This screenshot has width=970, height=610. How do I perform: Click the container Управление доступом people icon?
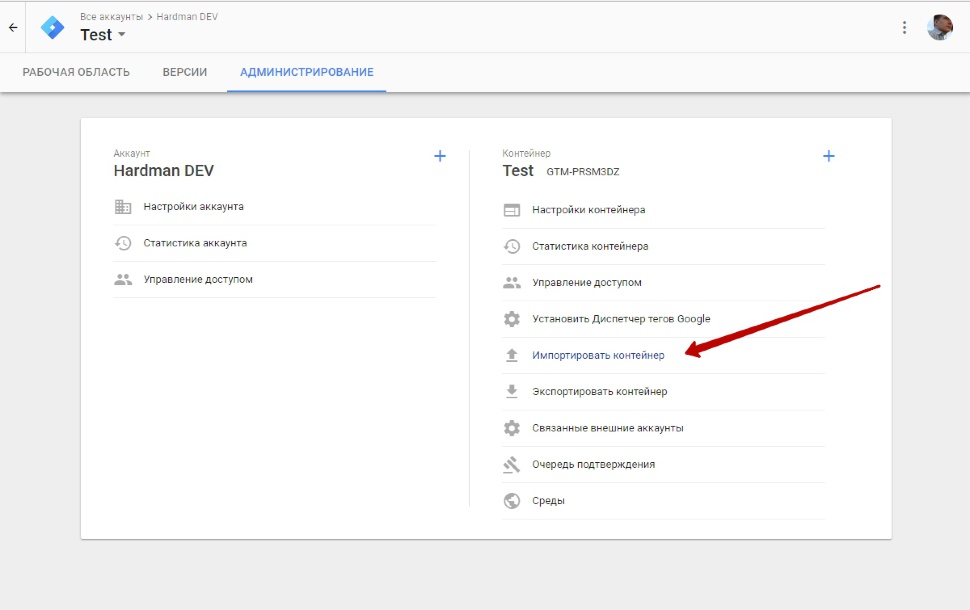pos(512,283)
